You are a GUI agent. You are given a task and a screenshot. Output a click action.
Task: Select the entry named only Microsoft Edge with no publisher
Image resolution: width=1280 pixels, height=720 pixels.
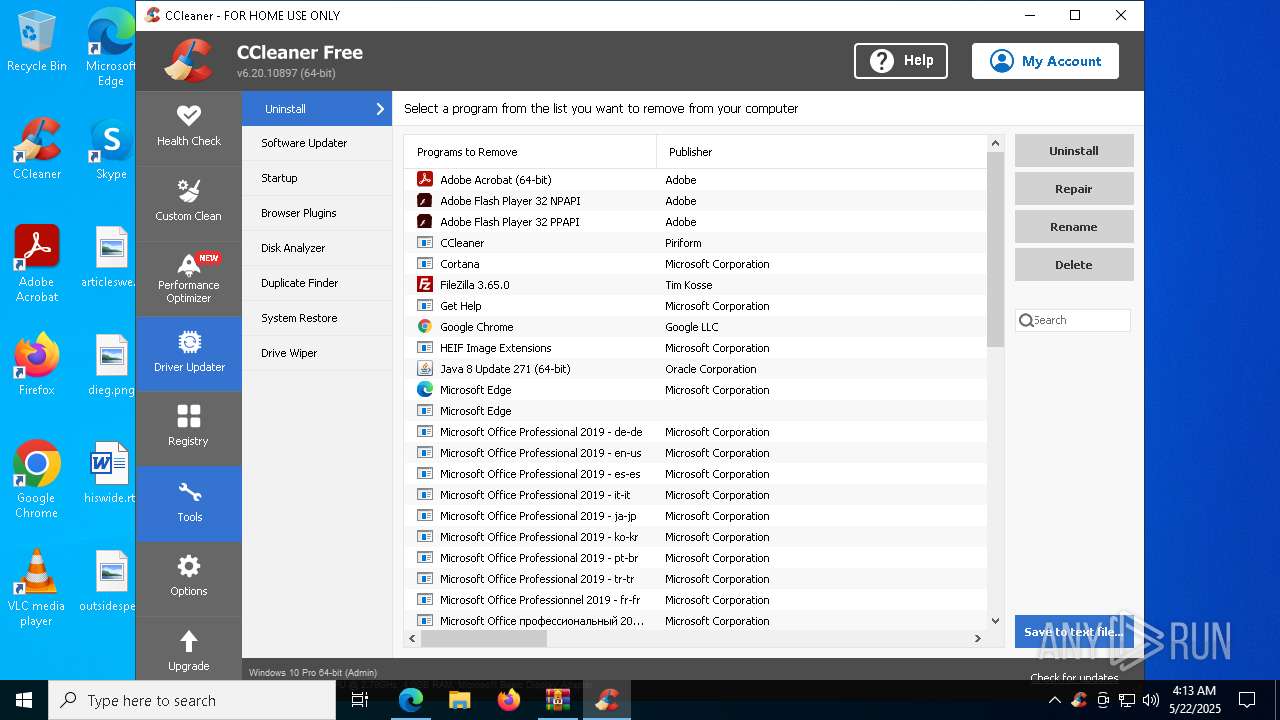click(x=695, y=411)
